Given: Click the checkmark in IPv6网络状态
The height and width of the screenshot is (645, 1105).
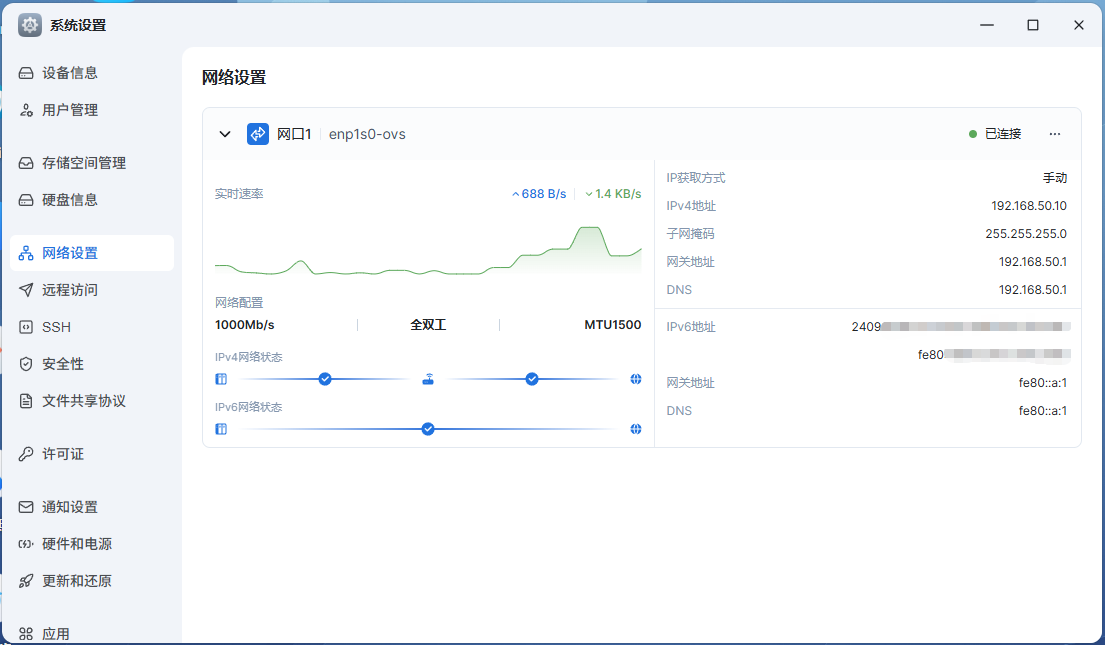Looking at the screenshot, I should coord(428,429).
